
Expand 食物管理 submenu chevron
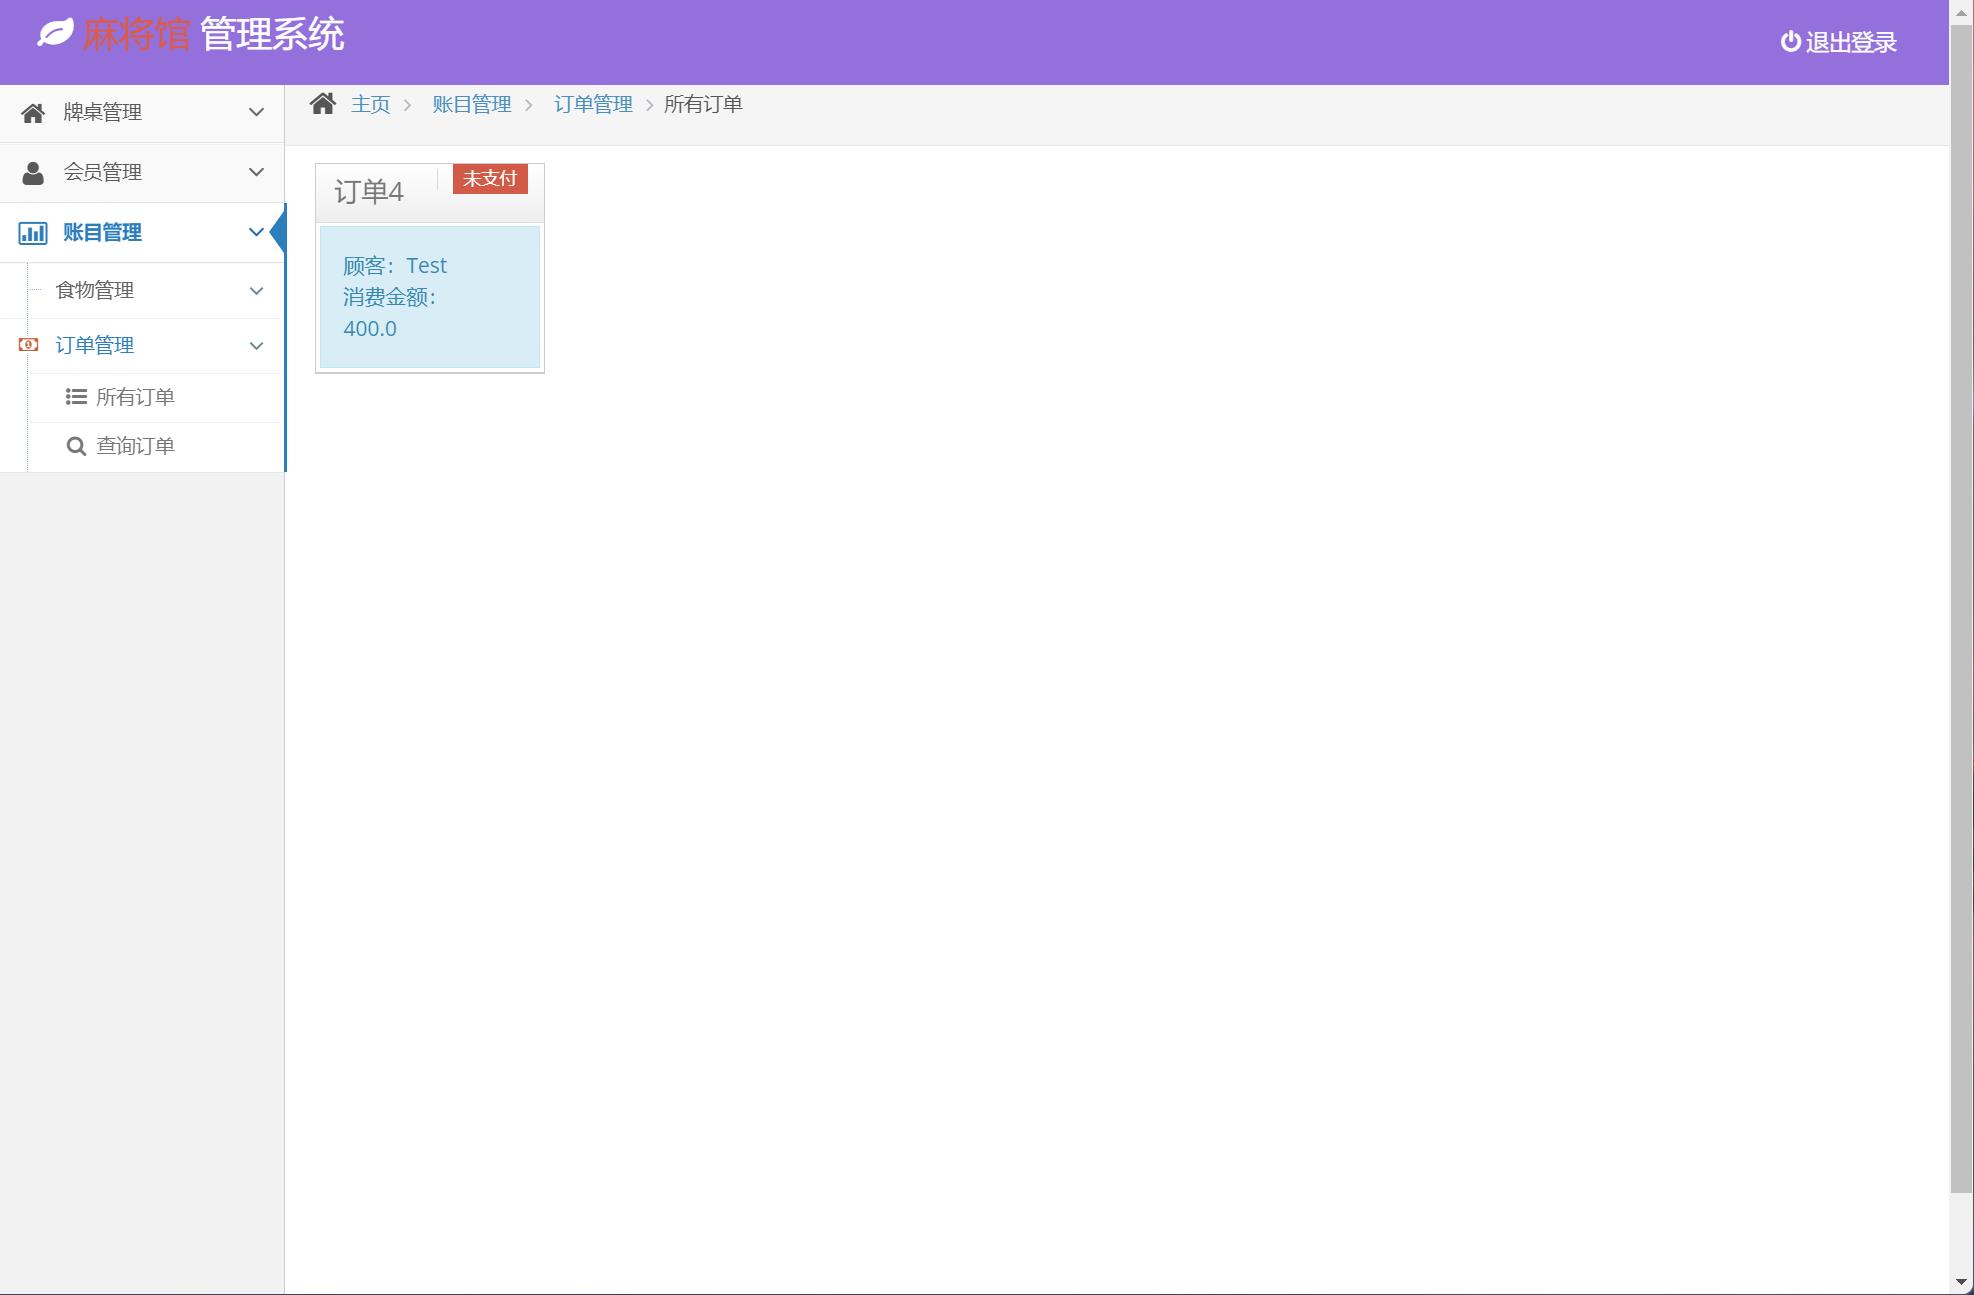tap(256, 291)
